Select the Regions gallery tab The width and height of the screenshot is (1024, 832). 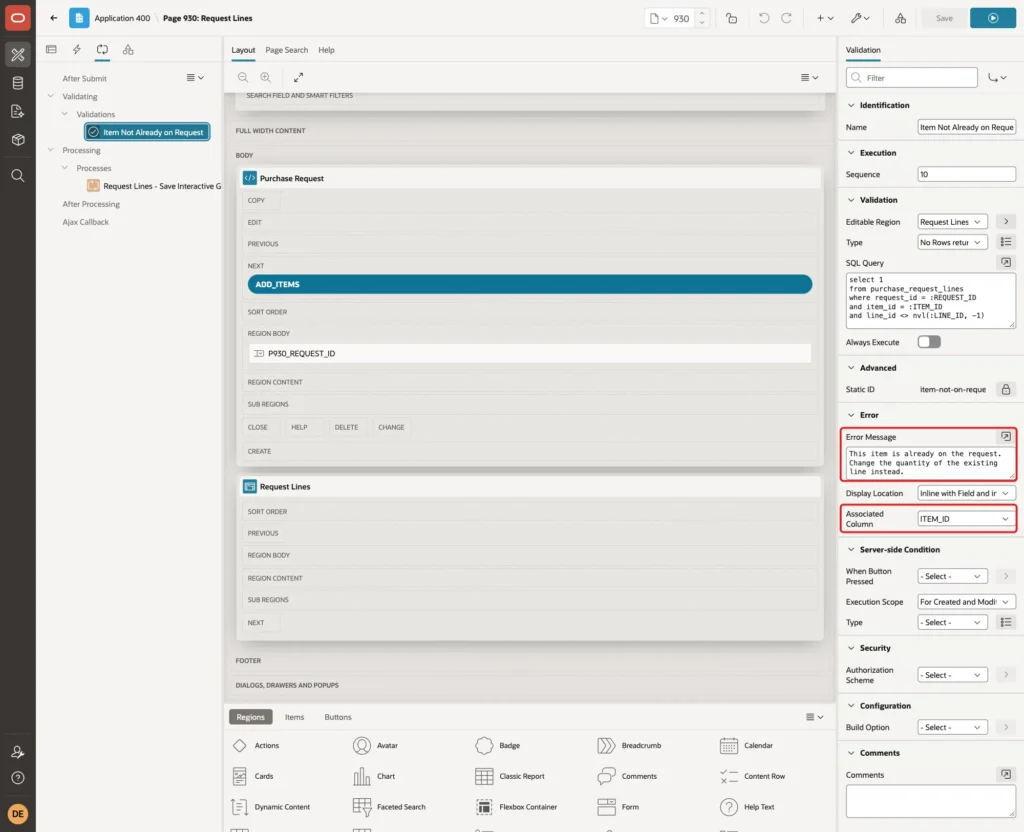pyautogui.click(x=250, y=717)
